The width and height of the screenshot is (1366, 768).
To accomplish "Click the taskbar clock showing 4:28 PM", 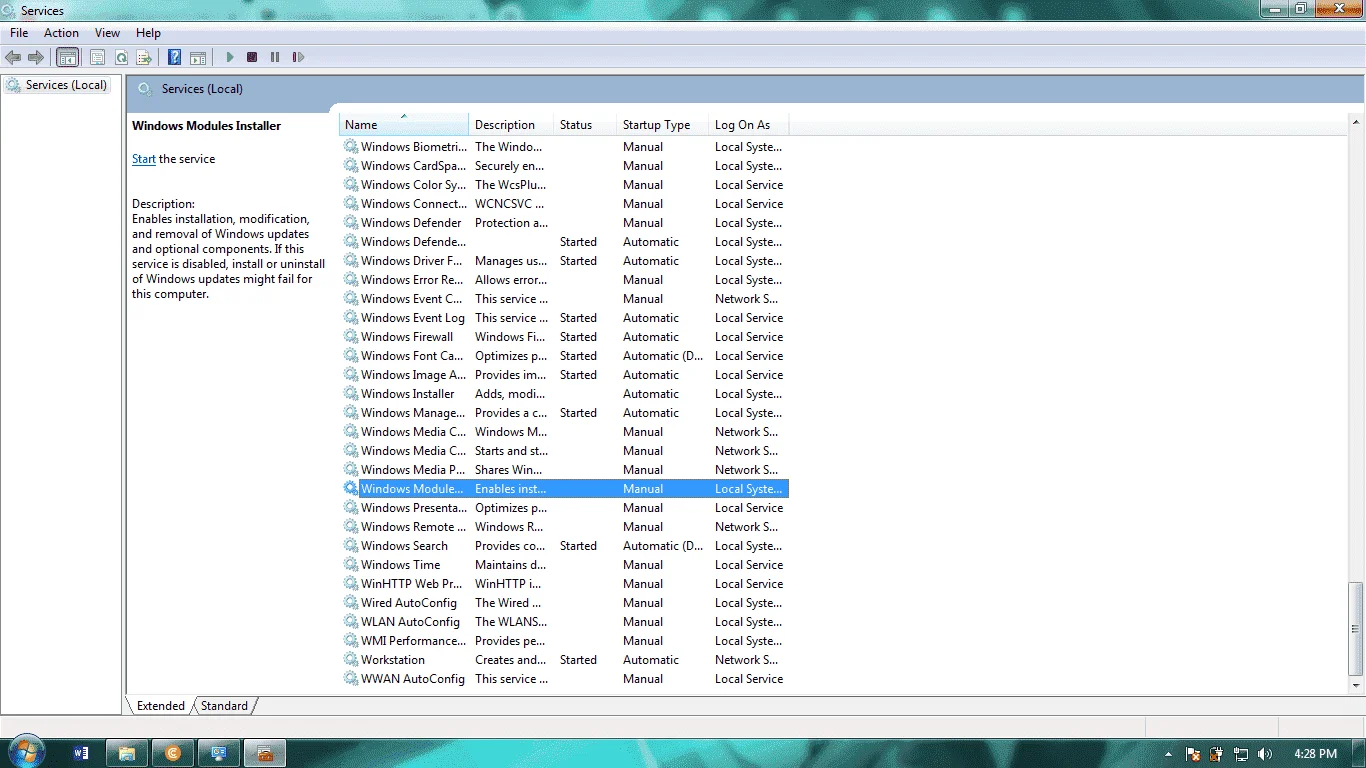I will point(1315,754).
